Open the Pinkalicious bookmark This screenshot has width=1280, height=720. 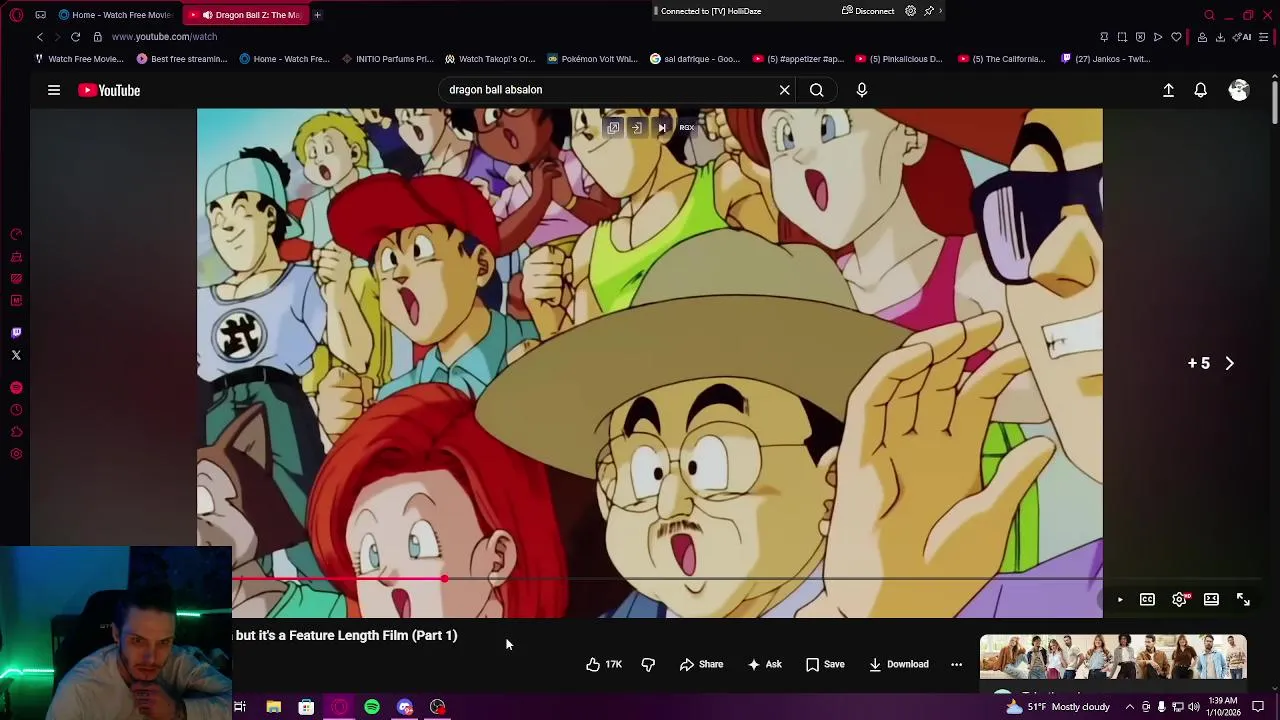[900, 59]
